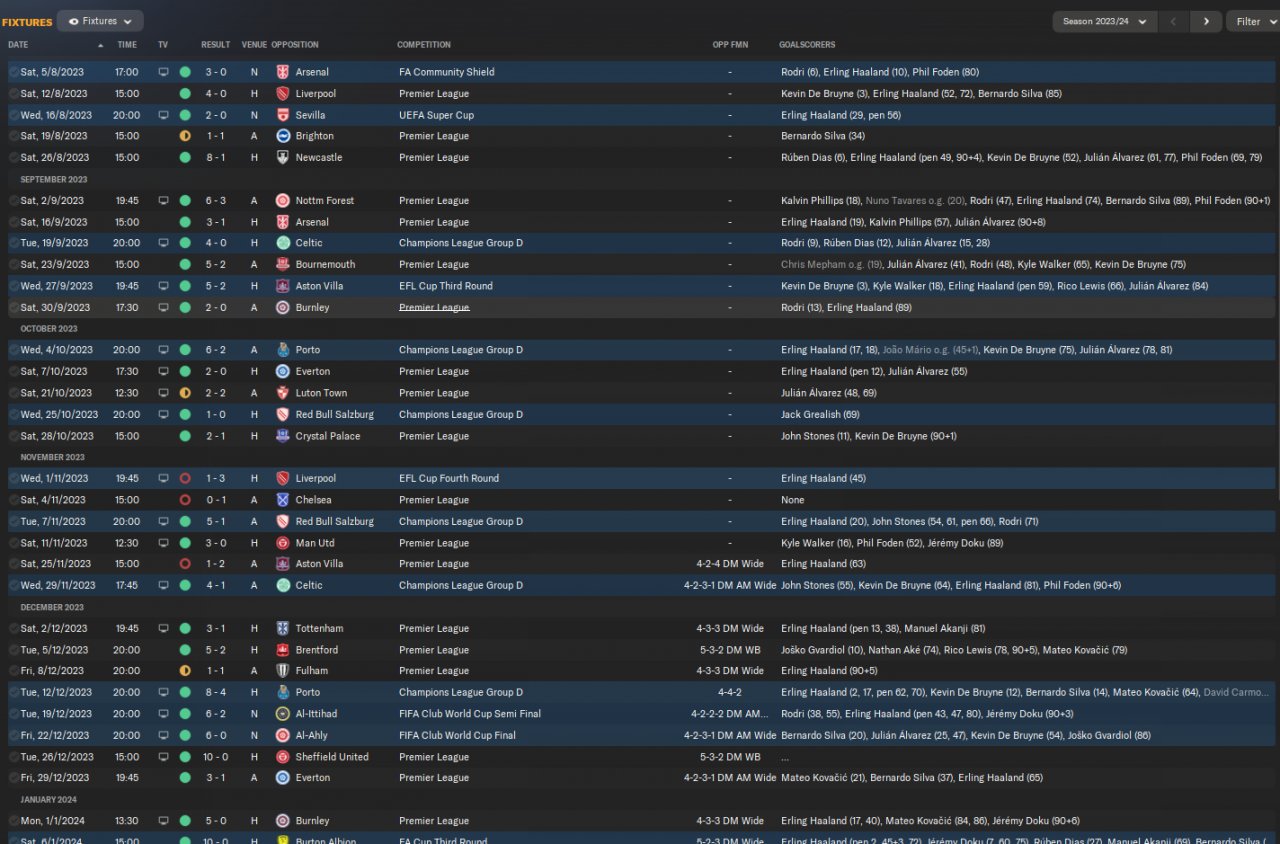Select the Everton opposition name on 7/10/2023
The height and width of the screenshot is (844, 1280).
(x=313, y=372)
